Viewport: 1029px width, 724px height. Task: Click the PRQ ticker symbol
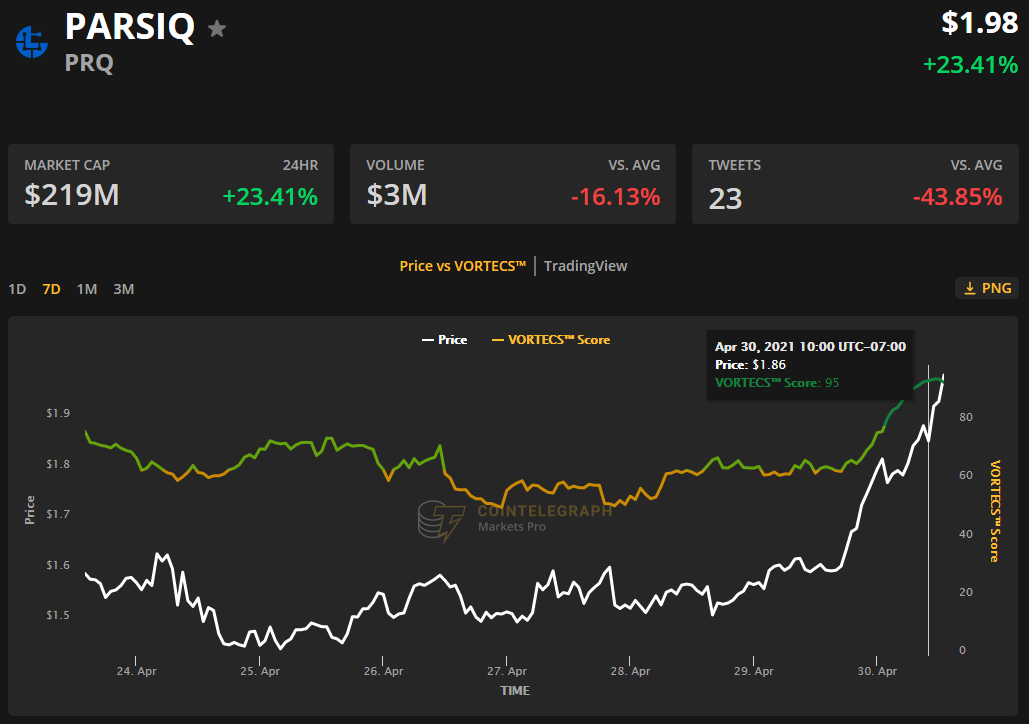[x=89, y=63]
